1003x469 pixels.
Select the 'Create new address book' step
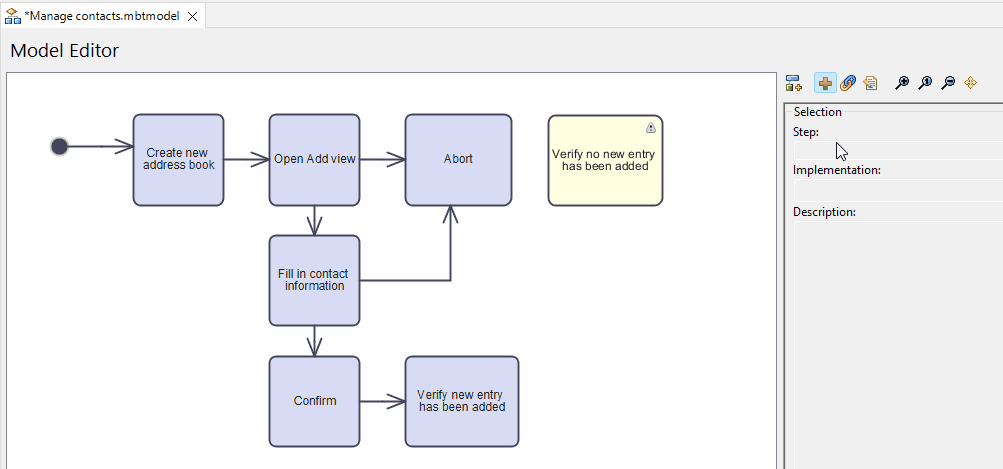point(178,160)
